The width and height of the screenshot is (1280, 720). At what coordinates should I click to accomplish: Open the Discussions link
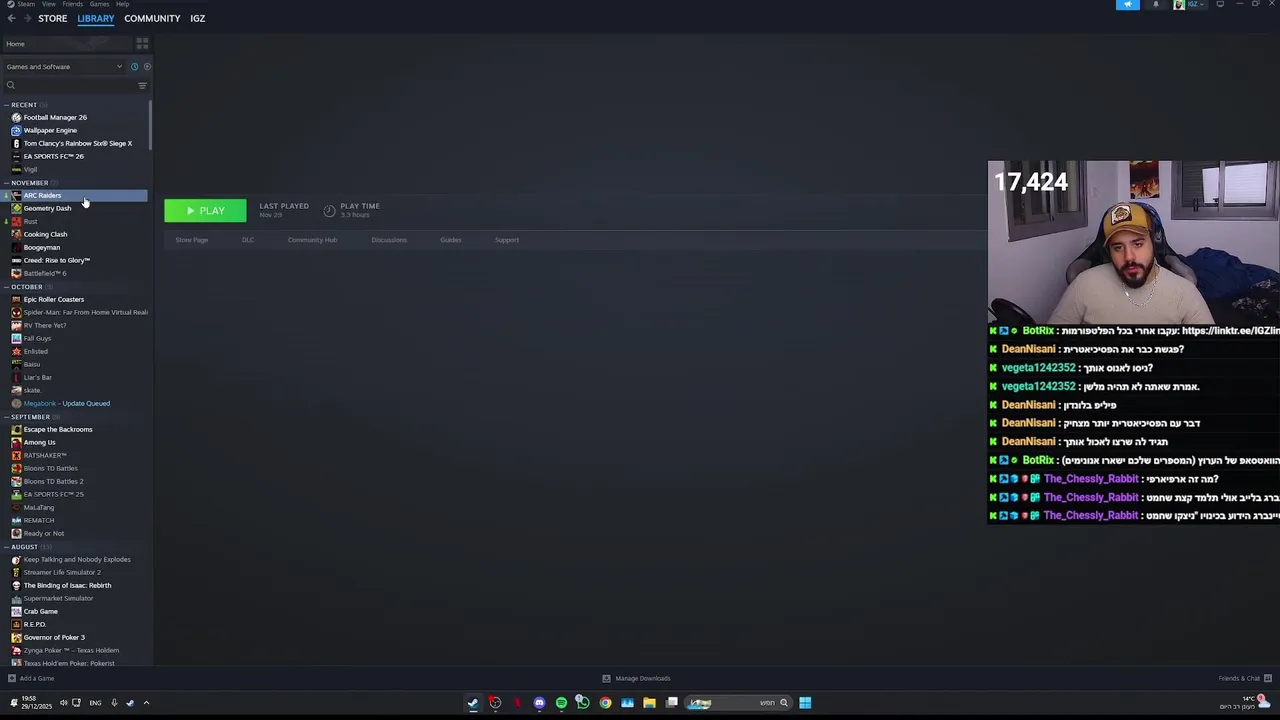pyautogui.click(x=389, y=240)
